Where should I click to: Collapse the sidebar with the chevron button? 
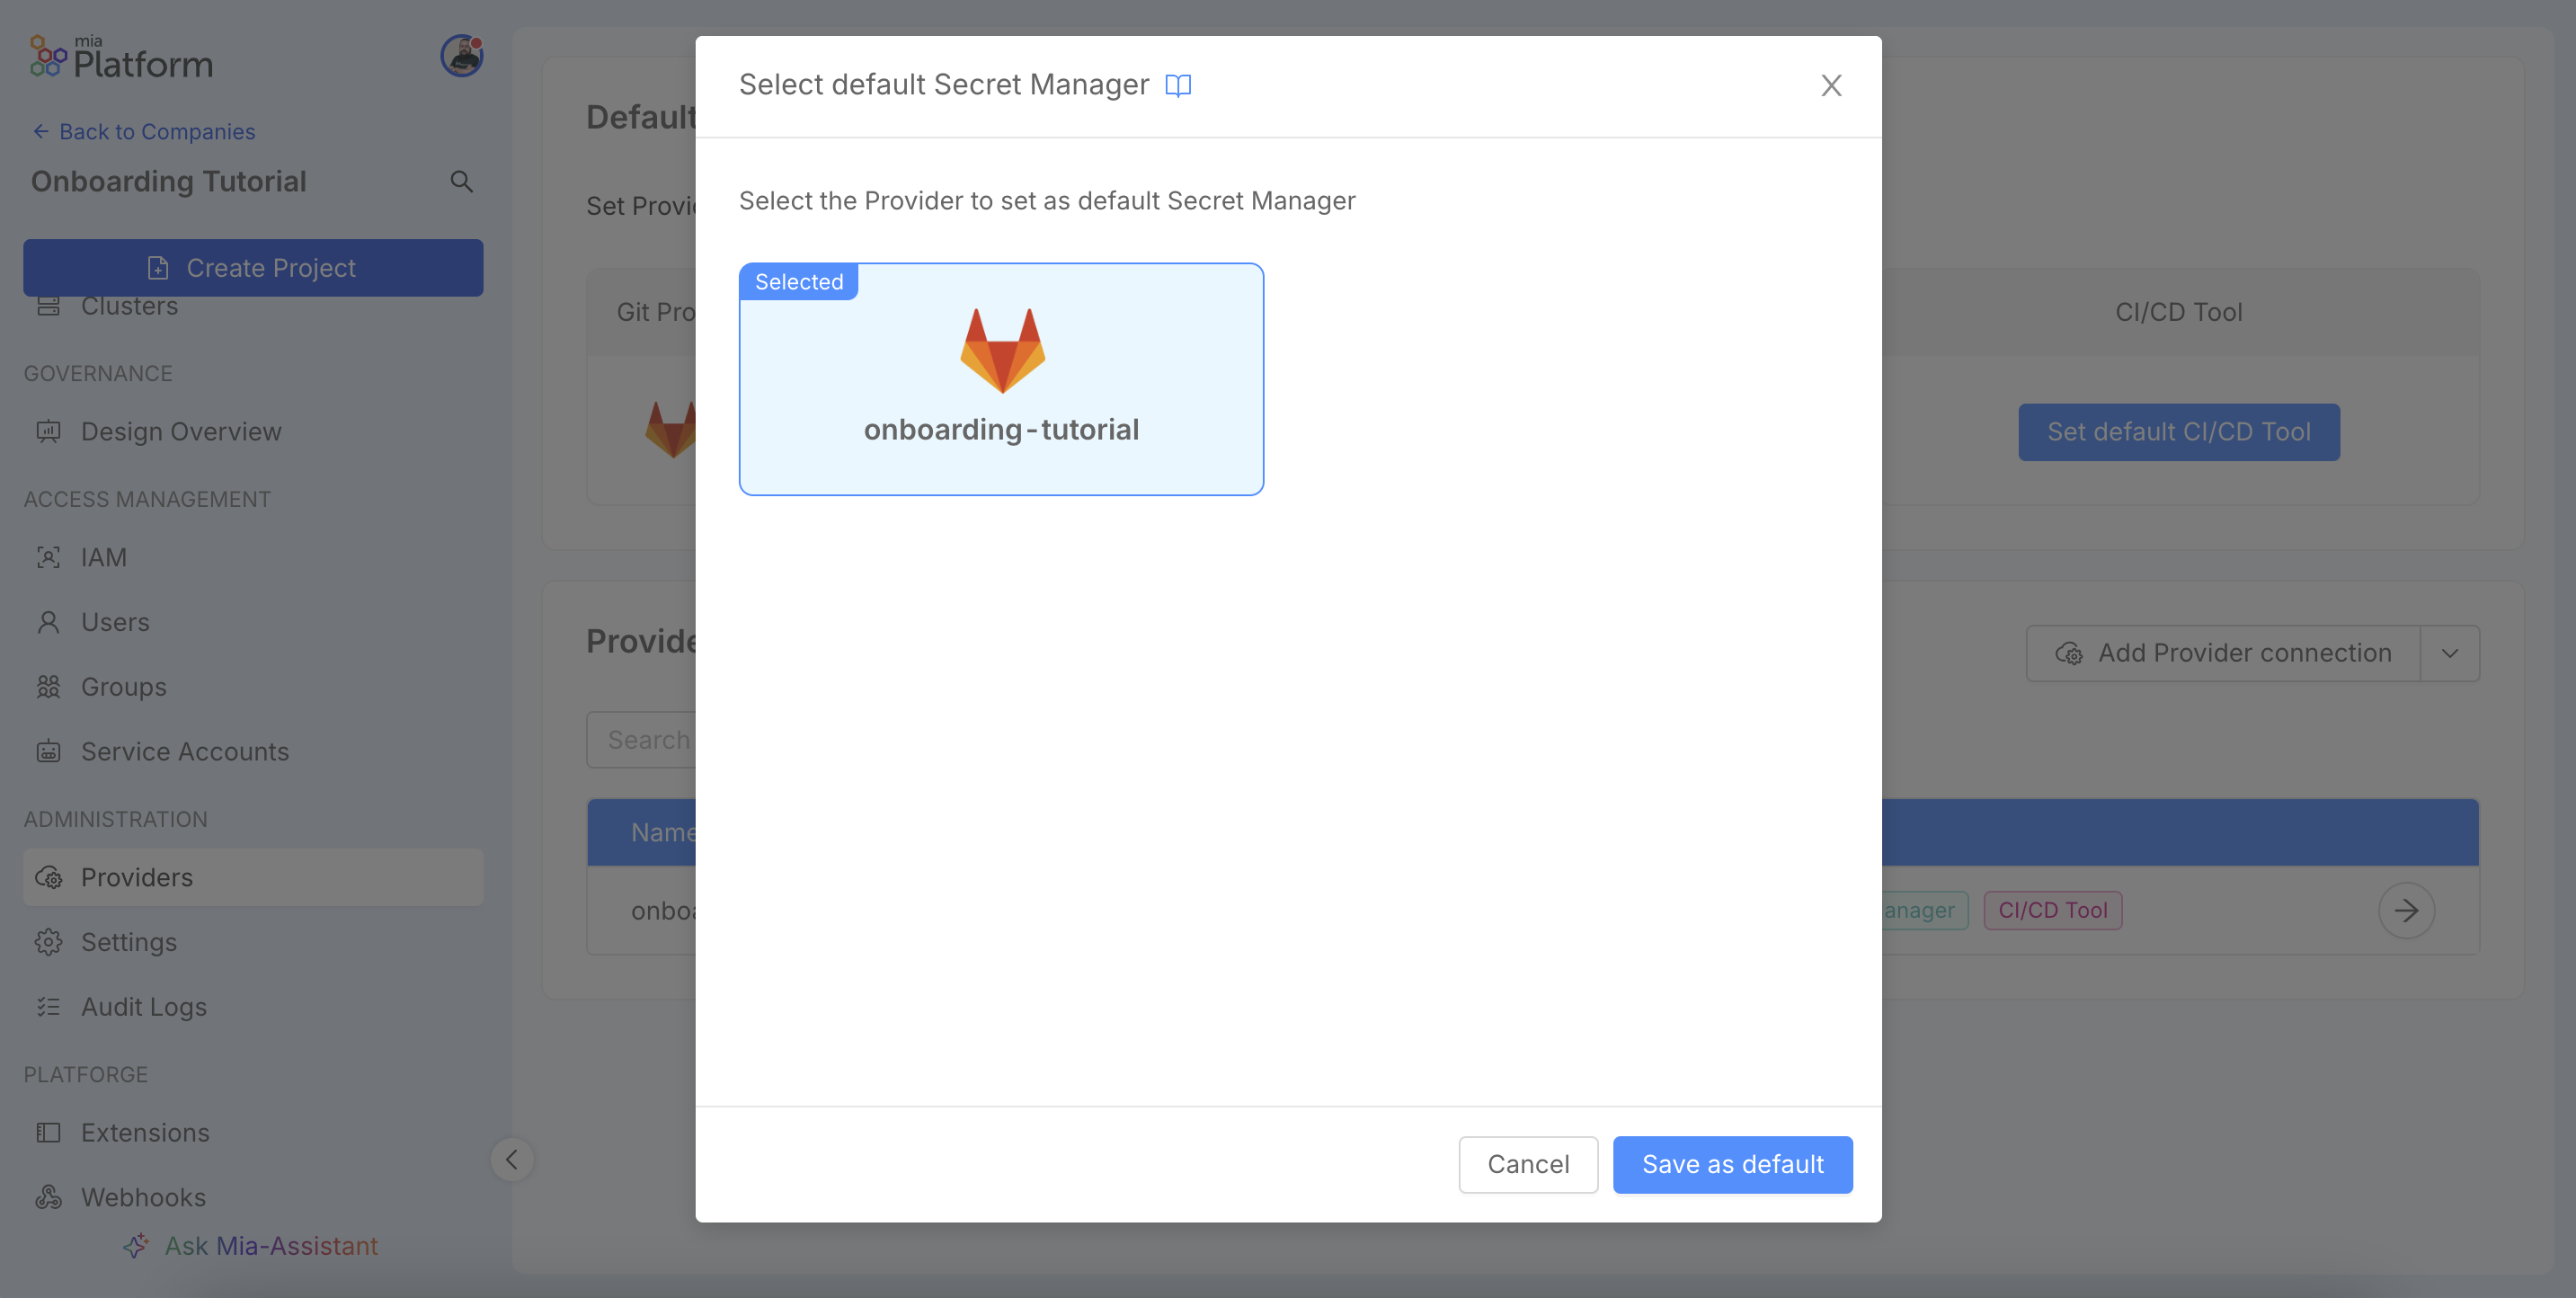(512, 1160)
